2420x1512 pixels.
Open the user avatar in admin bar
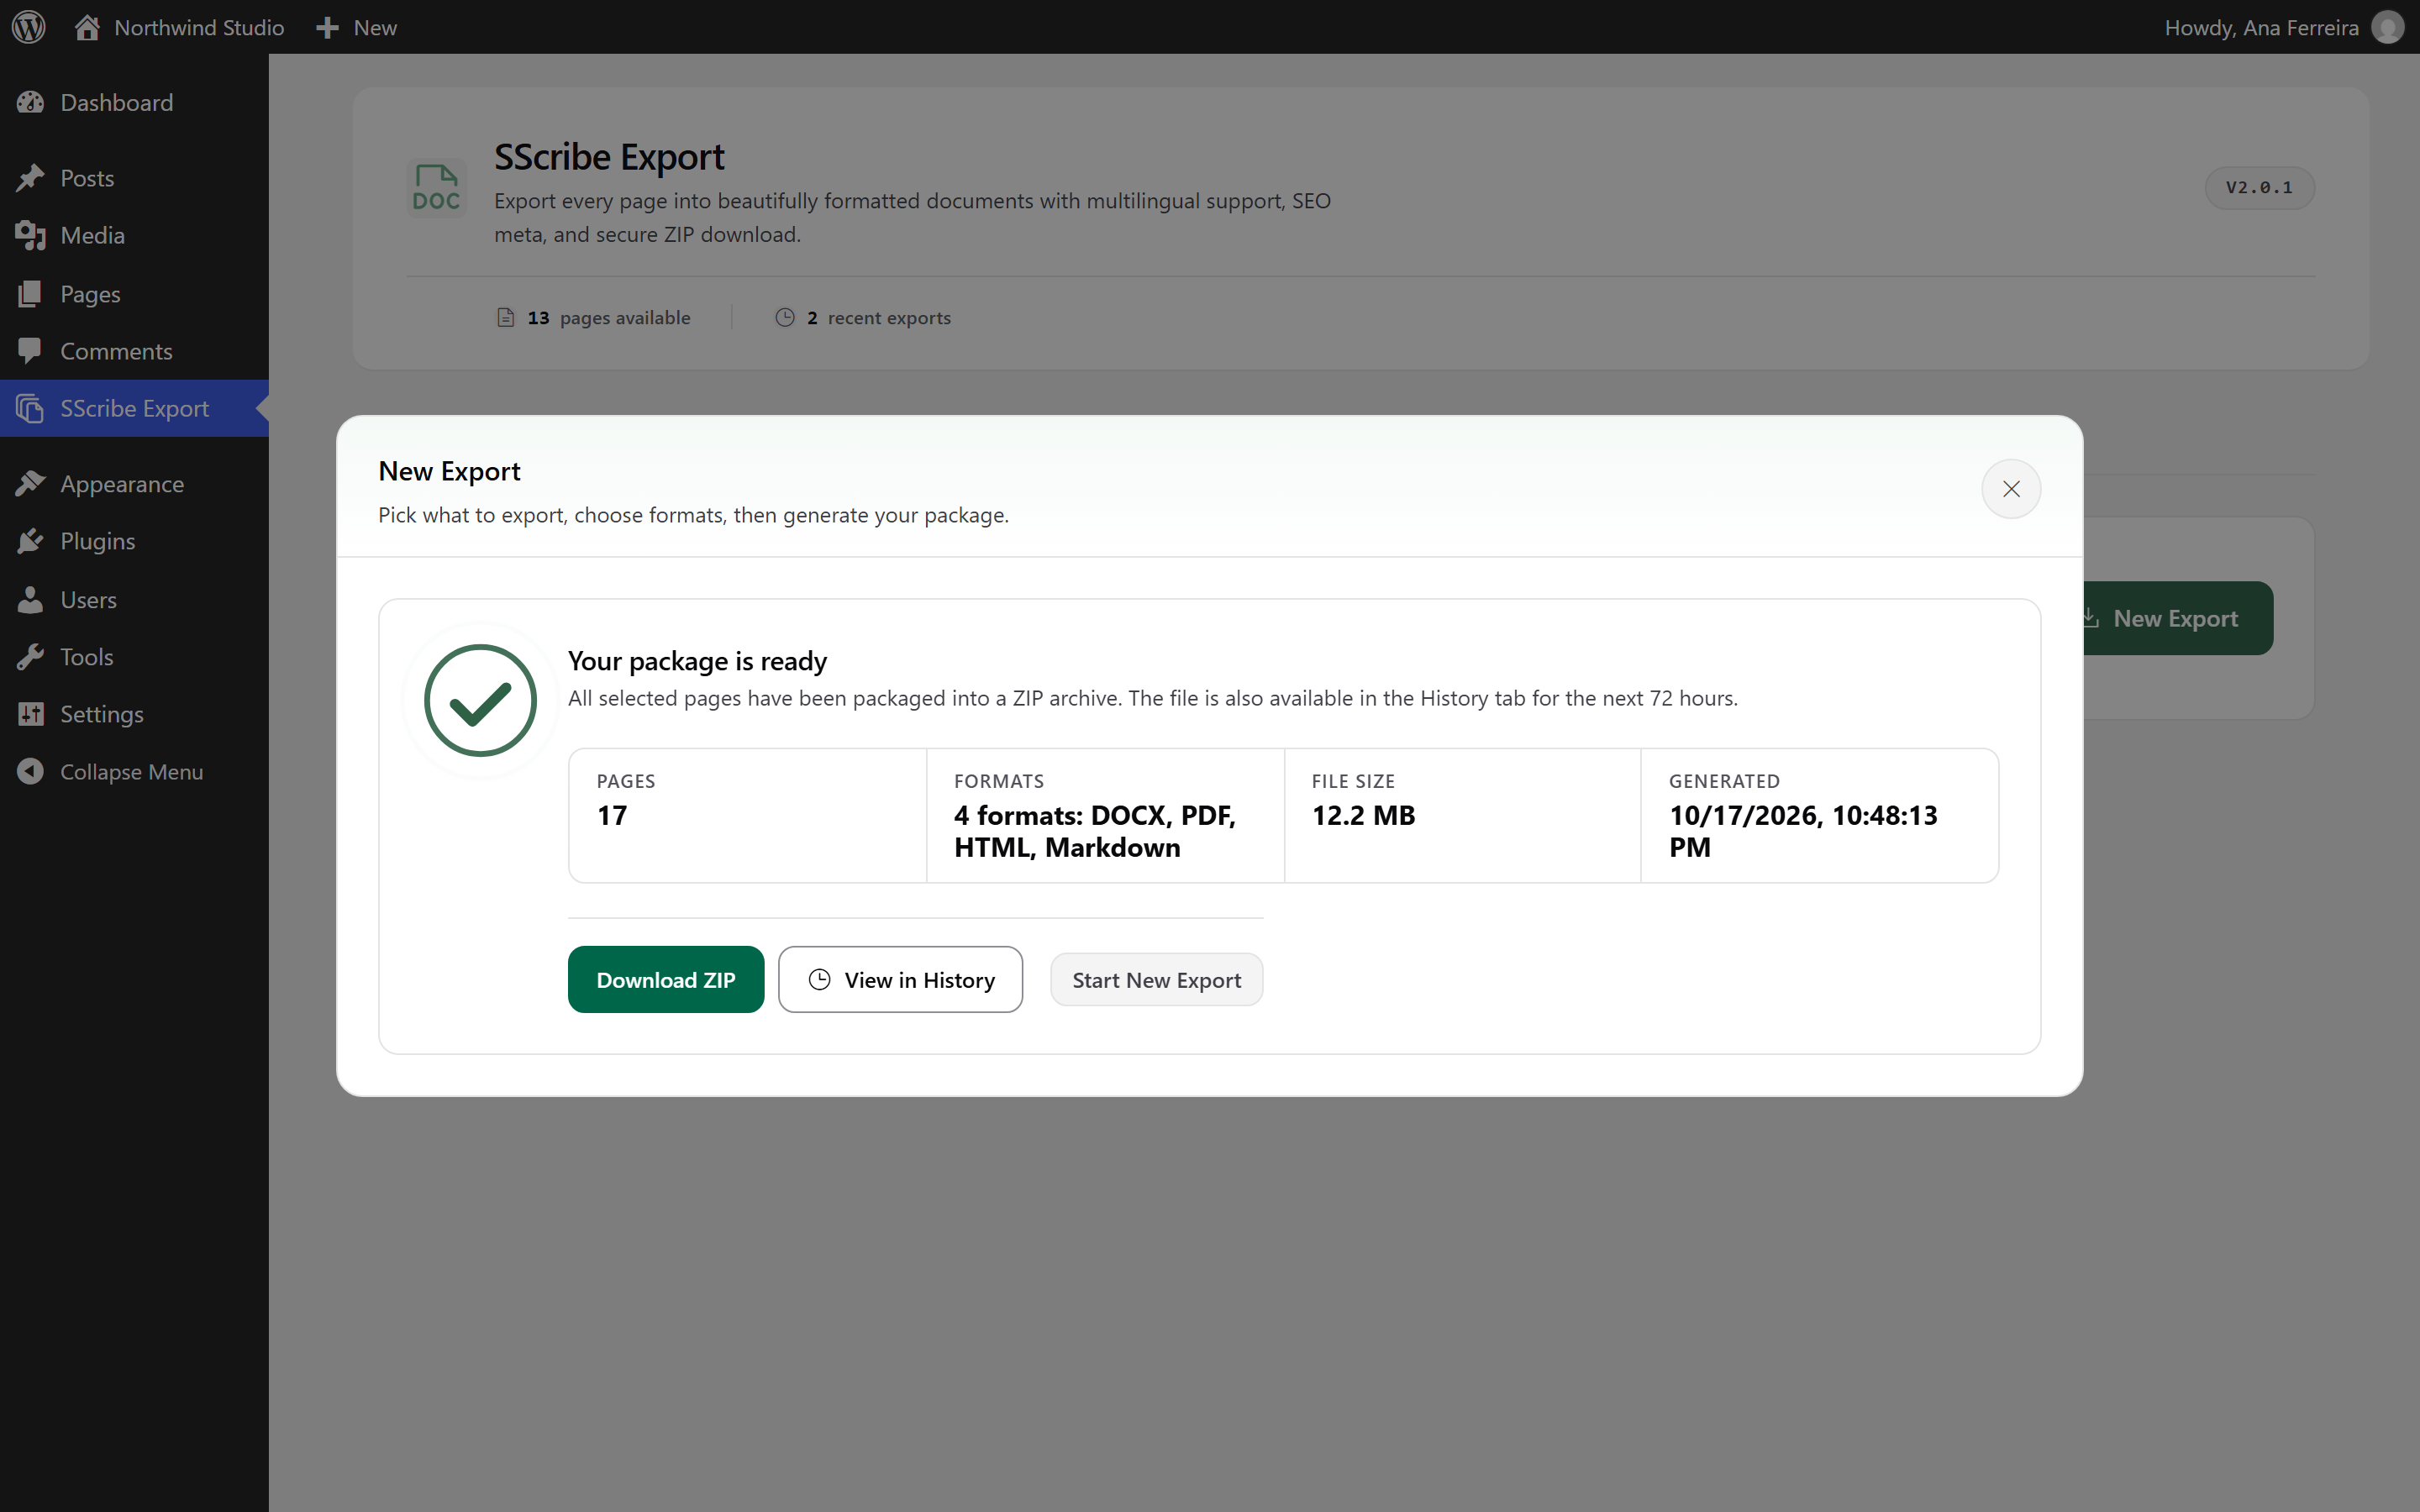pyautogui.click(x=2388, y=27)
